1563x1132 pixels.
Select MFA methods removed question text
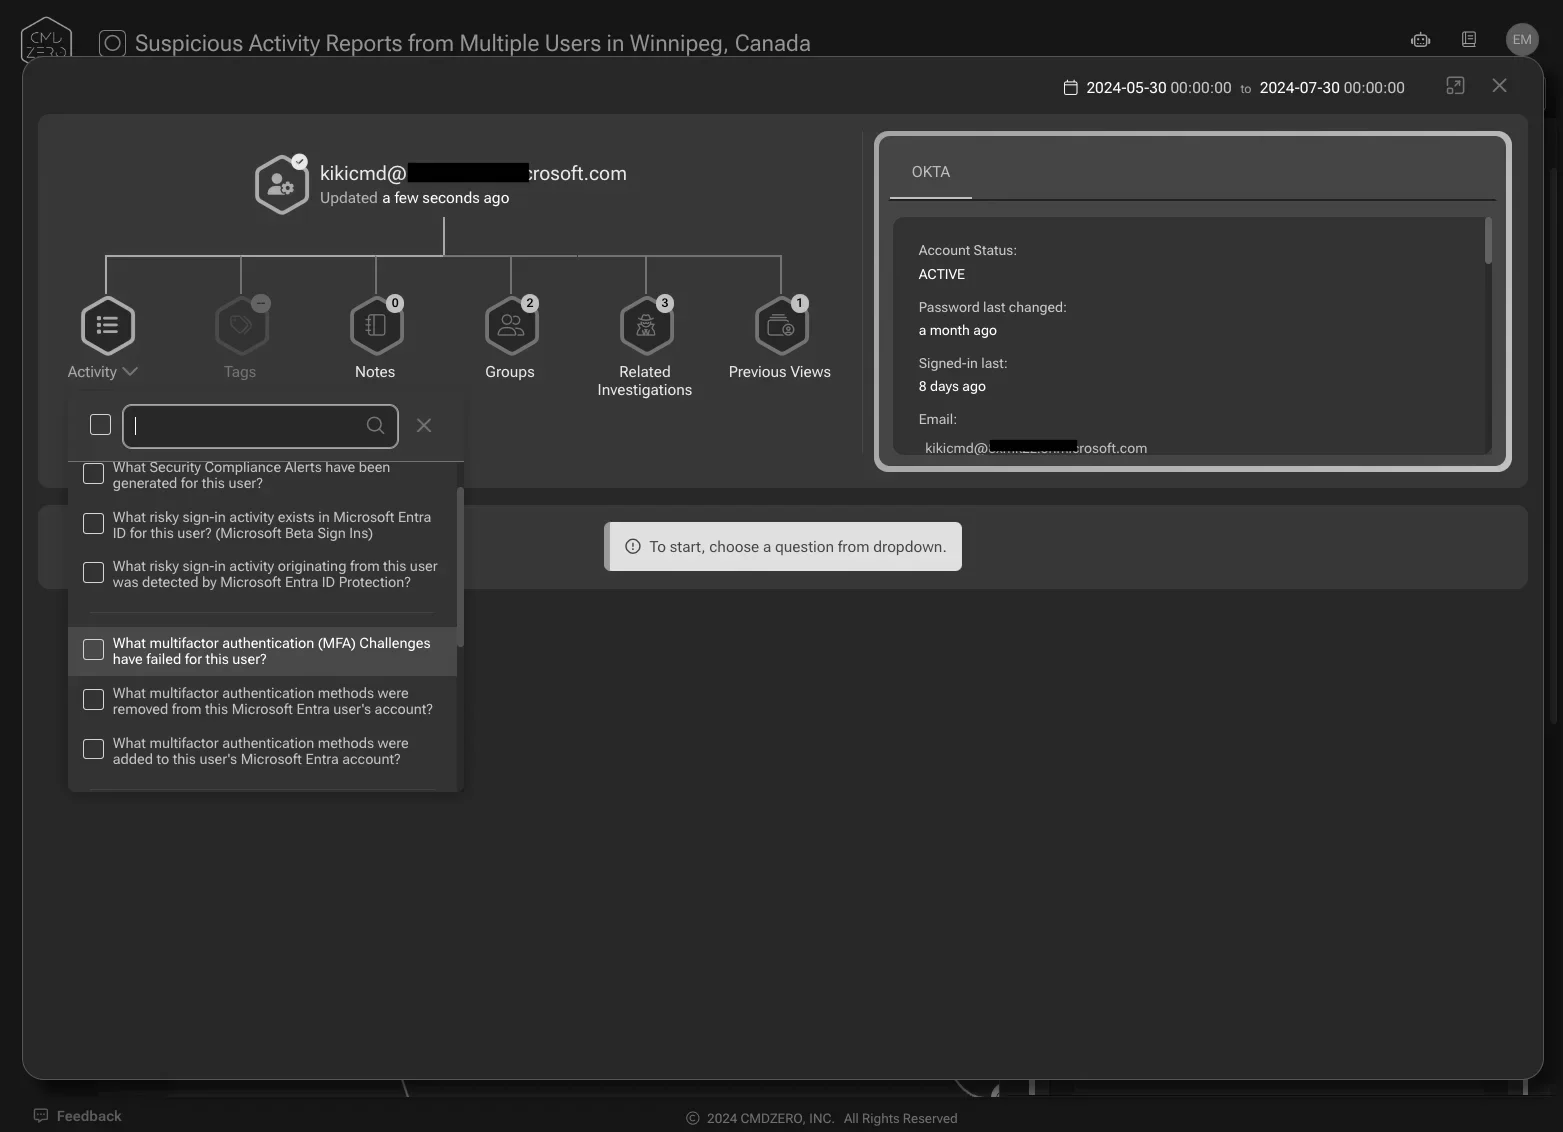(273, 701)
